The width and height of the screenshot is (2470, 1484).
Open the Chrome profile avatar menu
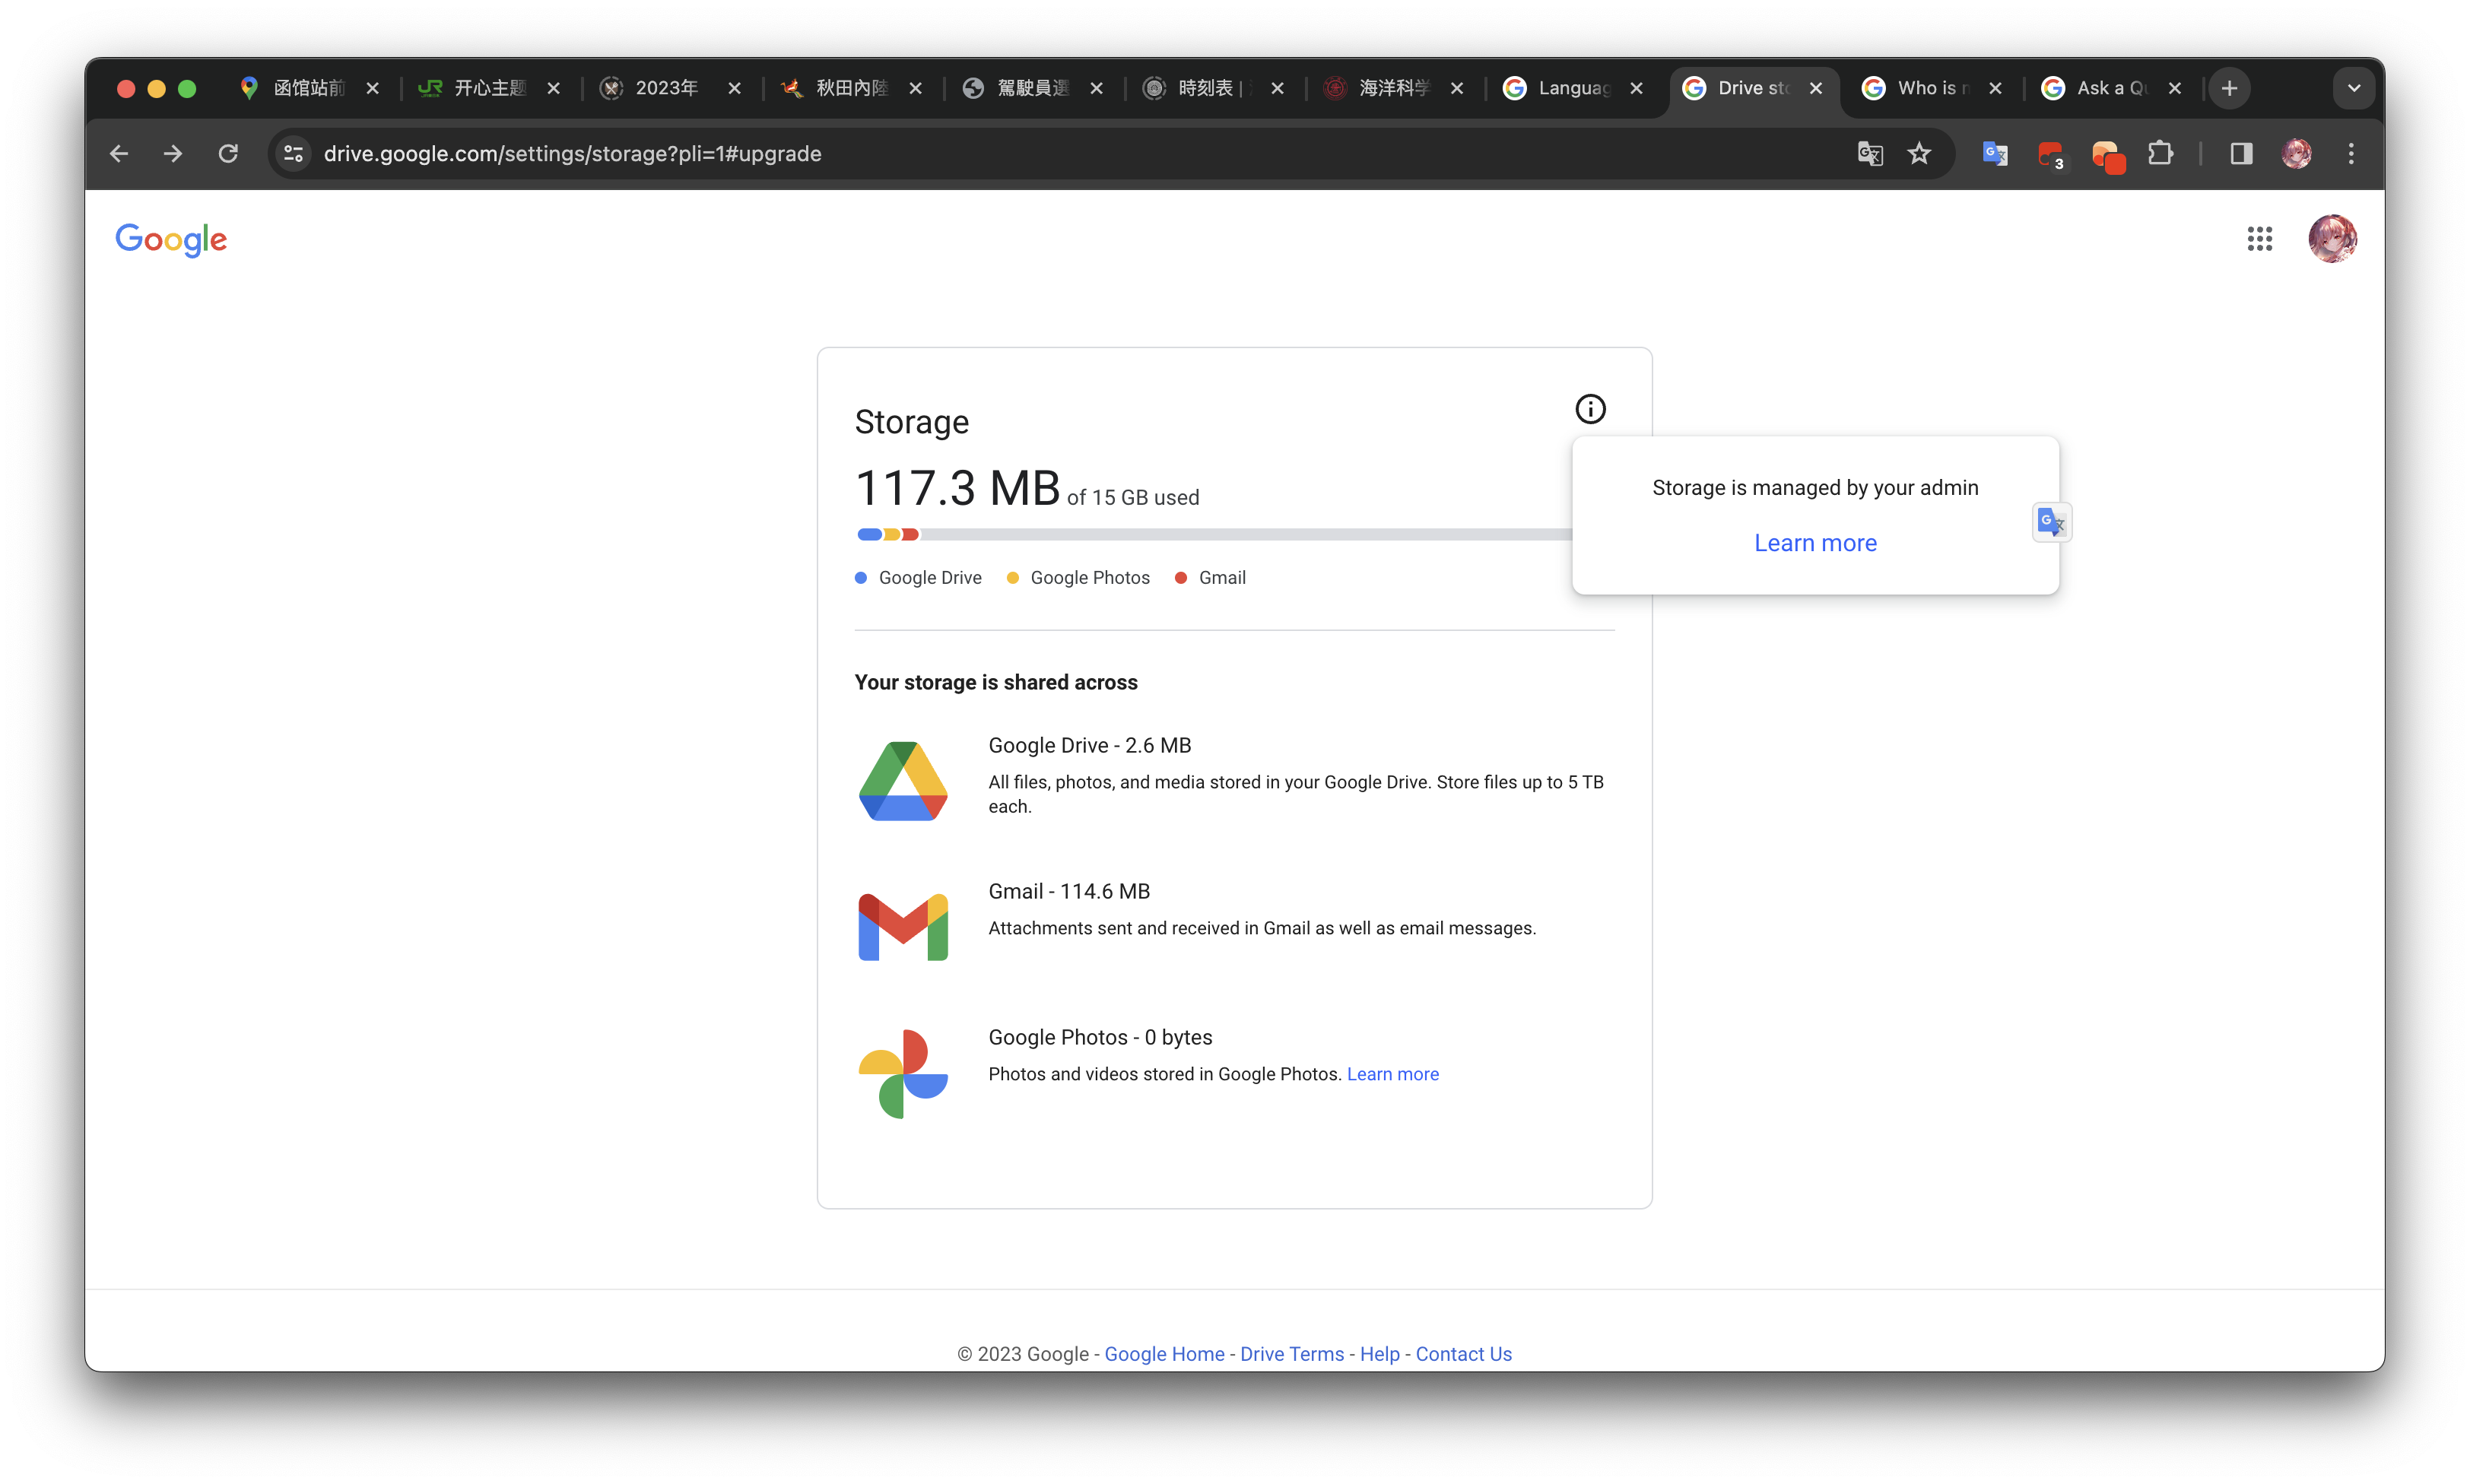point(2296,154)
